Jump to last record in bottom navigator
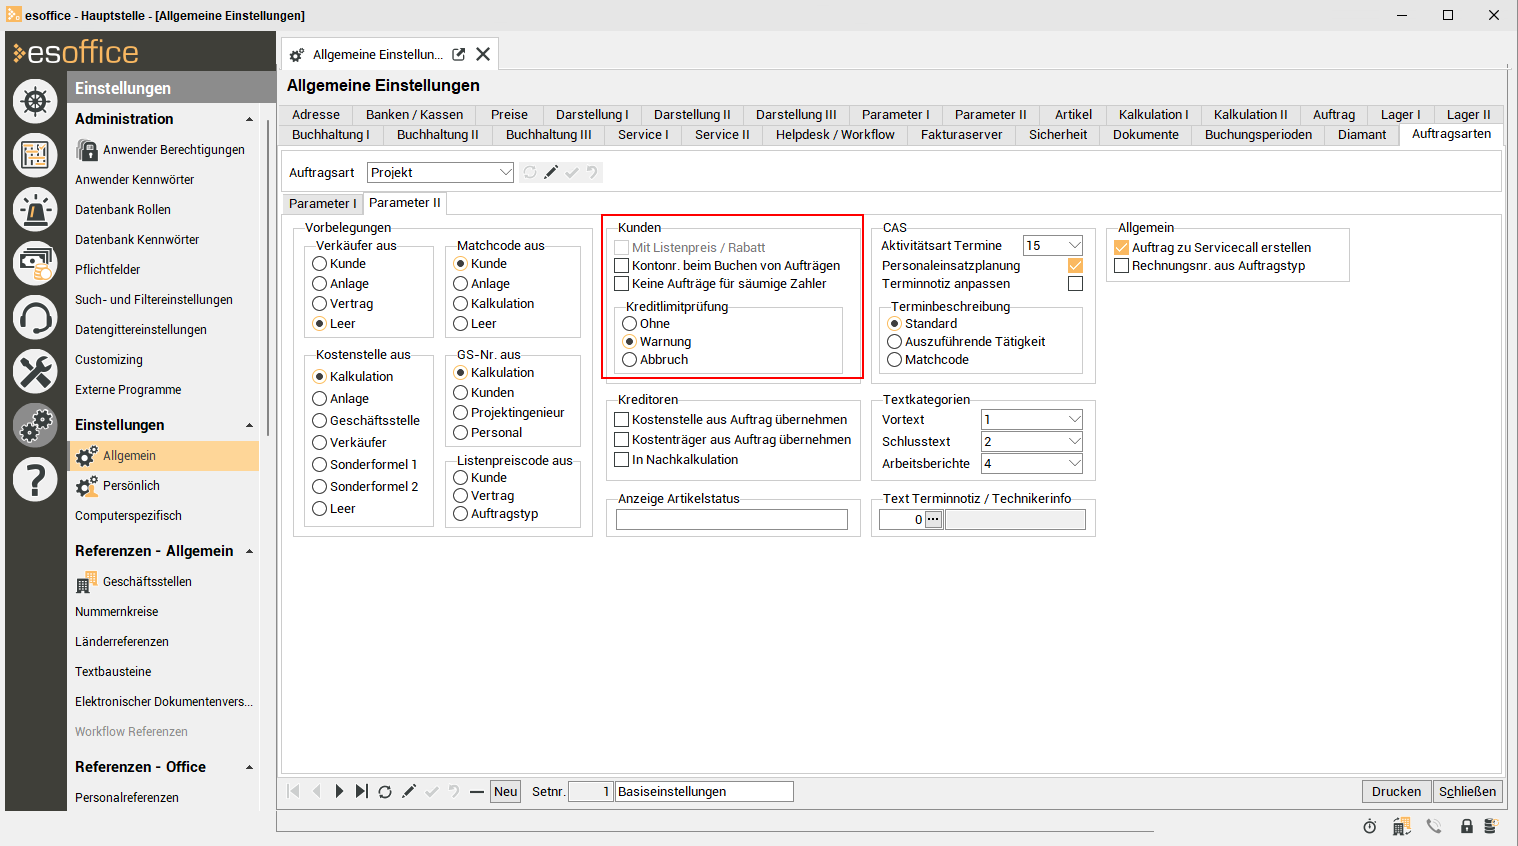Screen dimensions: 1518x846 362,792
